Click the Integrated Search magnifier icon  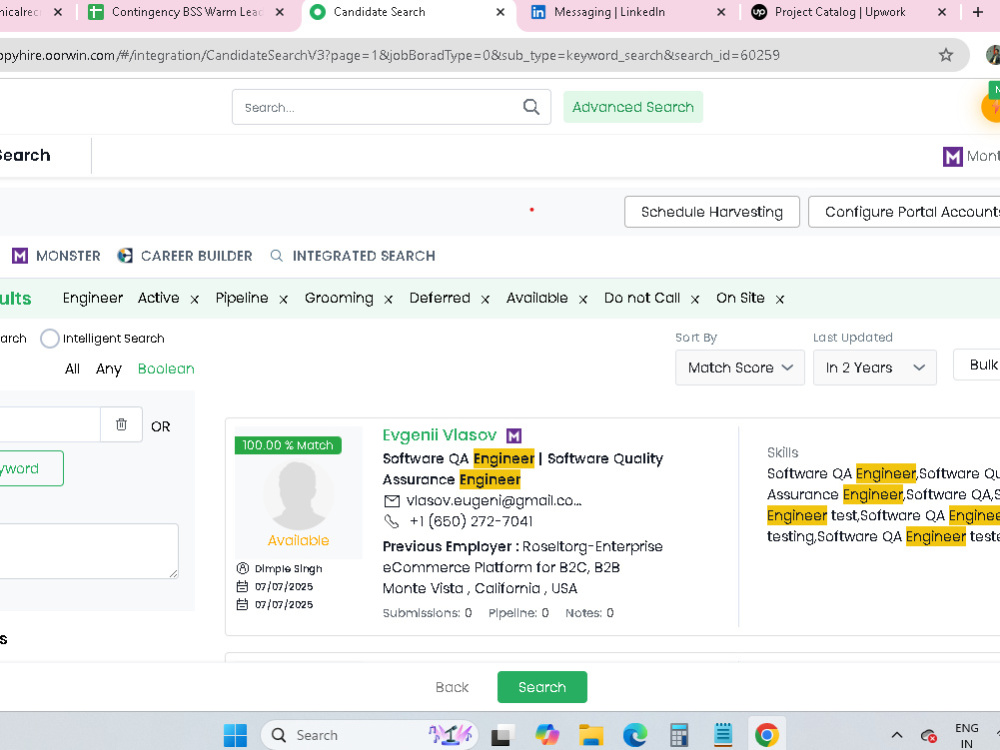276,256
